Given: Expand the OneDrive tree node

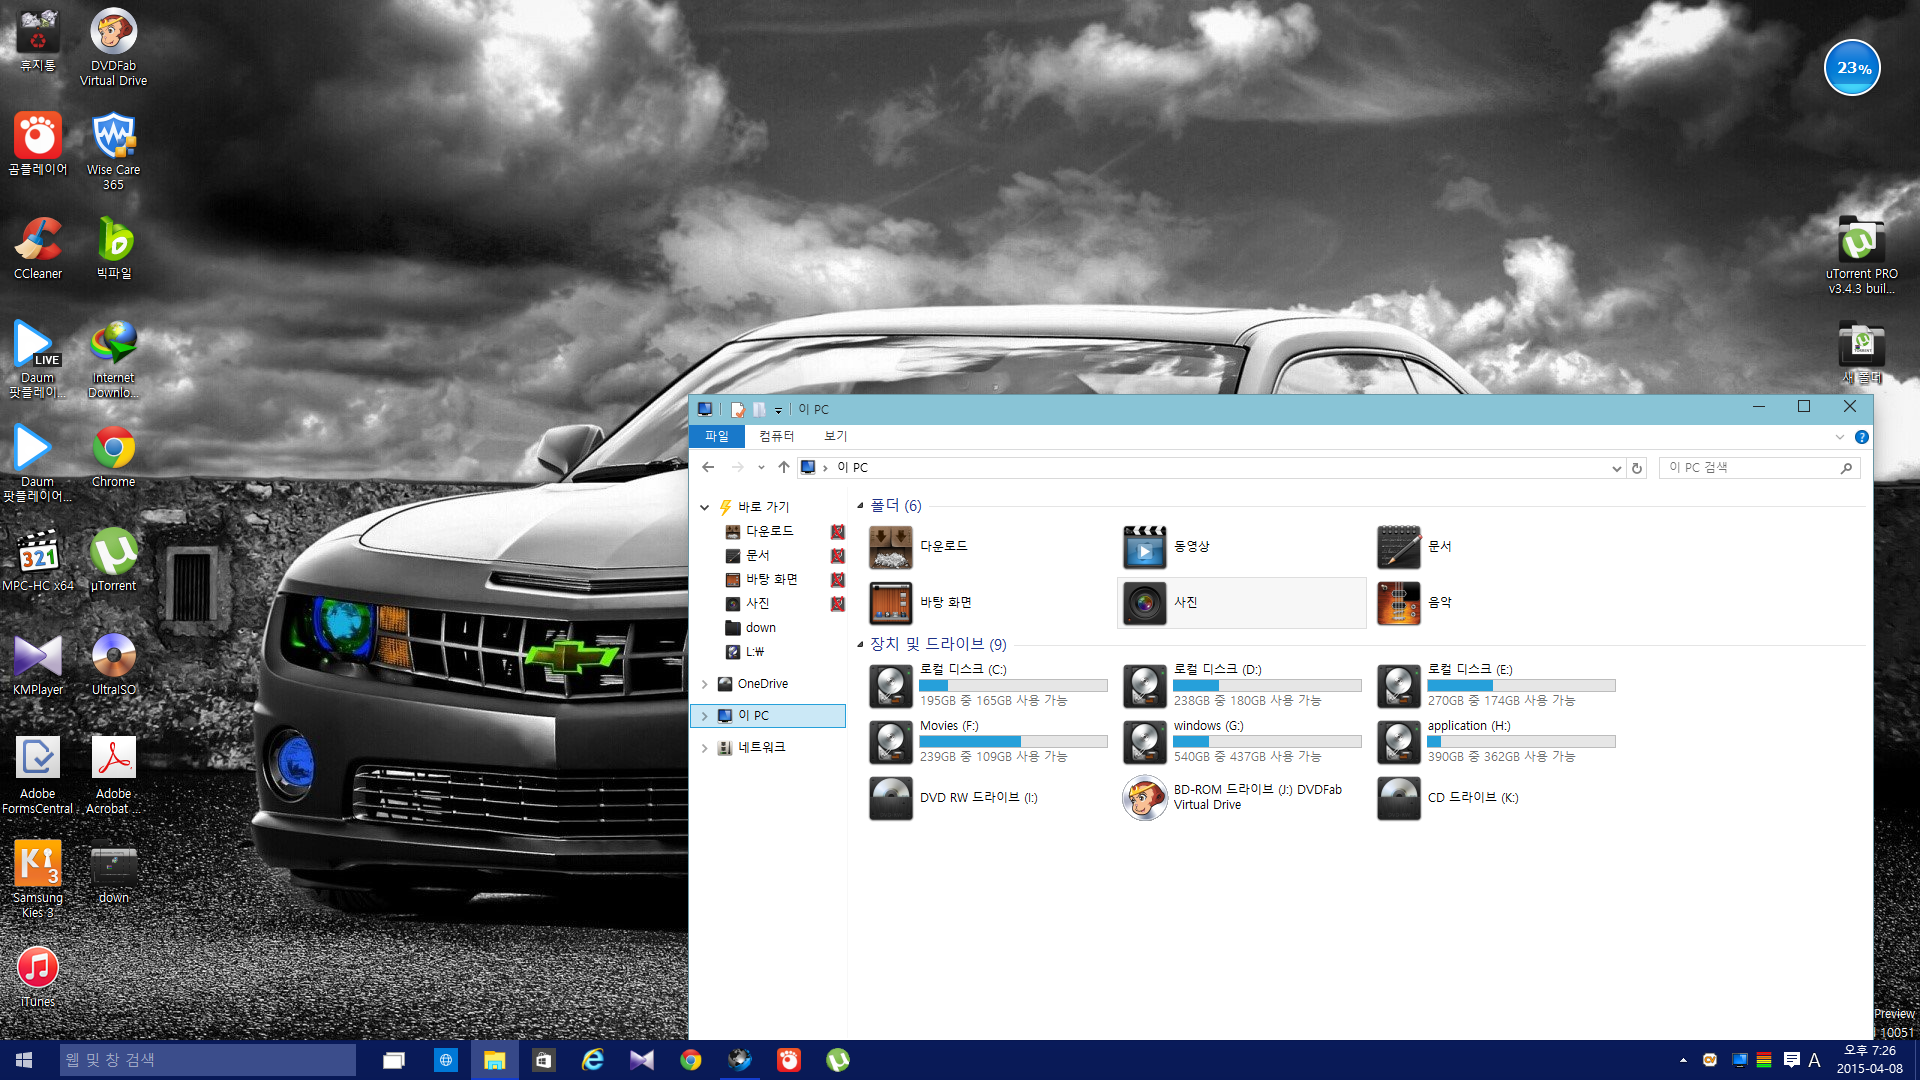Looking at the screenshot, I should [705, 684].
